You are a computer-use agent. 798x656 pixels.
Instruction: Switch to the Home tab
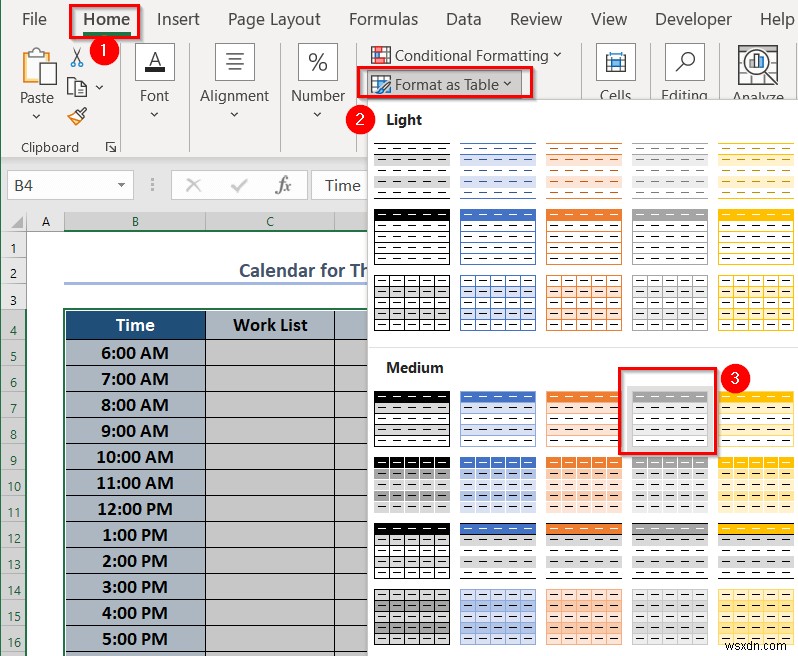[x=106, y=19]
